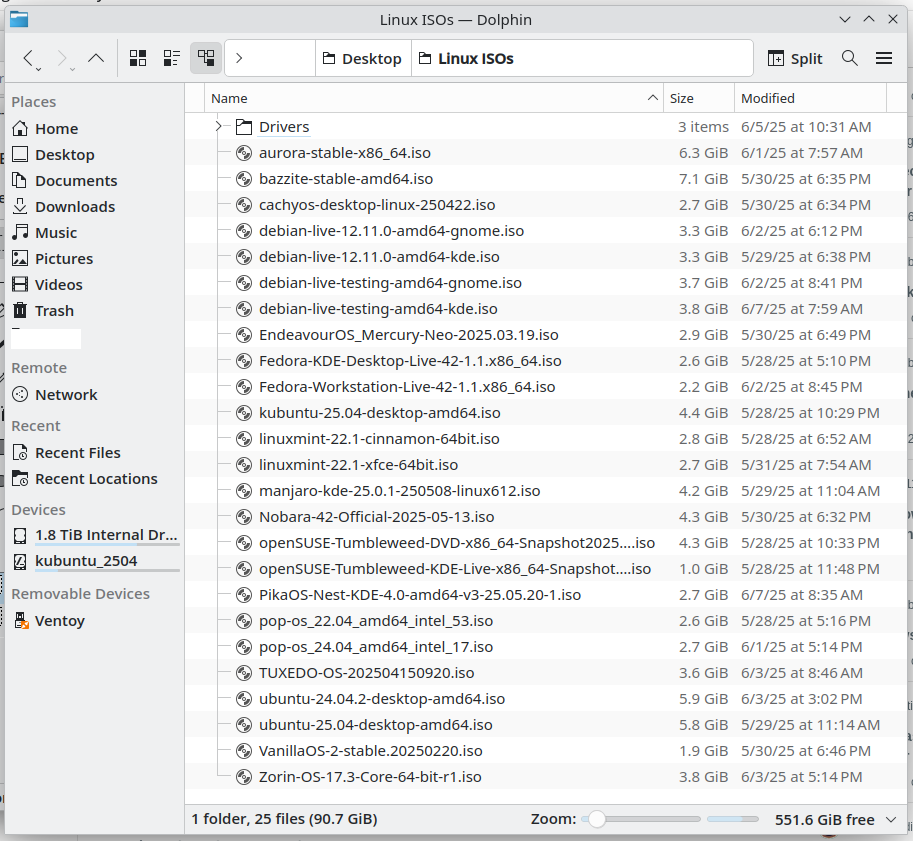Switch to Details view mode
Viewport: 913px width, 841px height.
coord(206,58)
